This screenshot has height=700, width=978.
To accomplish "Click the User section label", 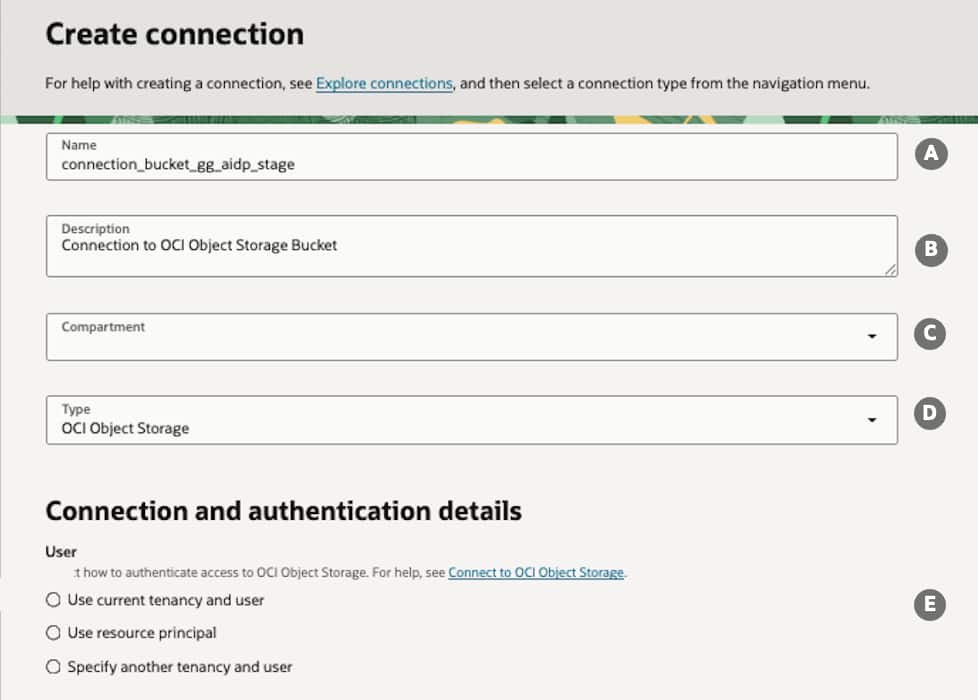I will tap(61, 551).
